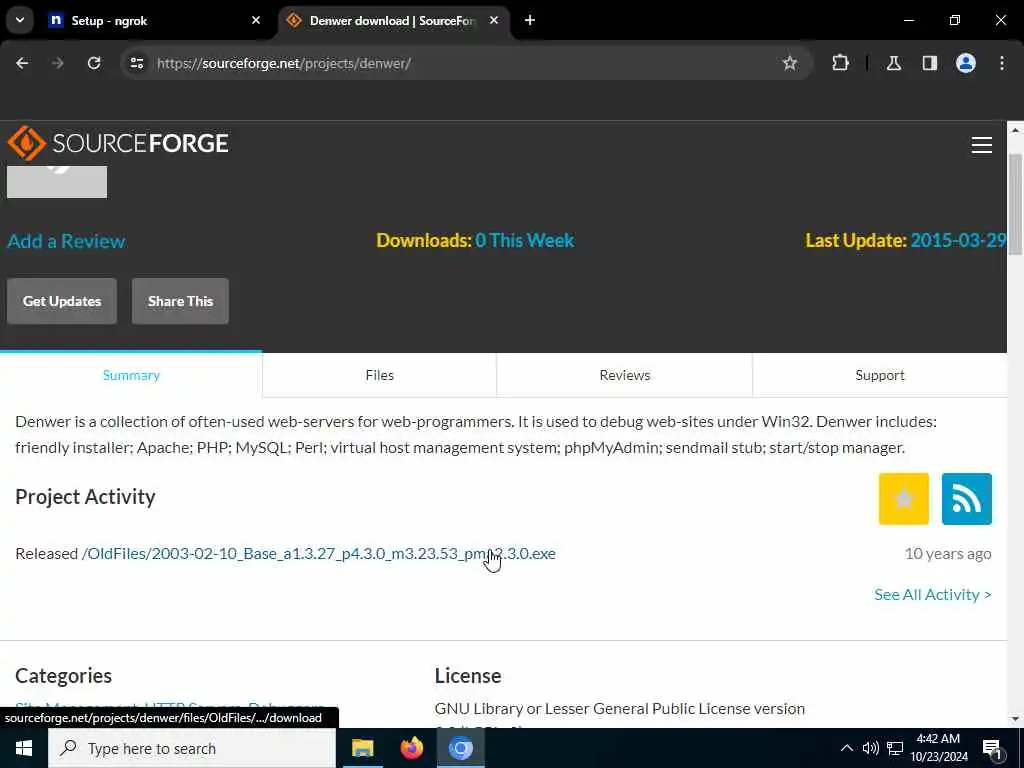Open the volume speaker tray icon
The image size is (1024, 768).
pyautogui.click(x=871, y=748)
